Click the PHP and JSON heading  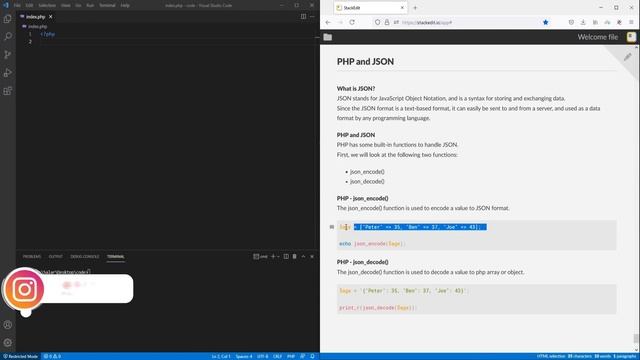tap(365, 62)
